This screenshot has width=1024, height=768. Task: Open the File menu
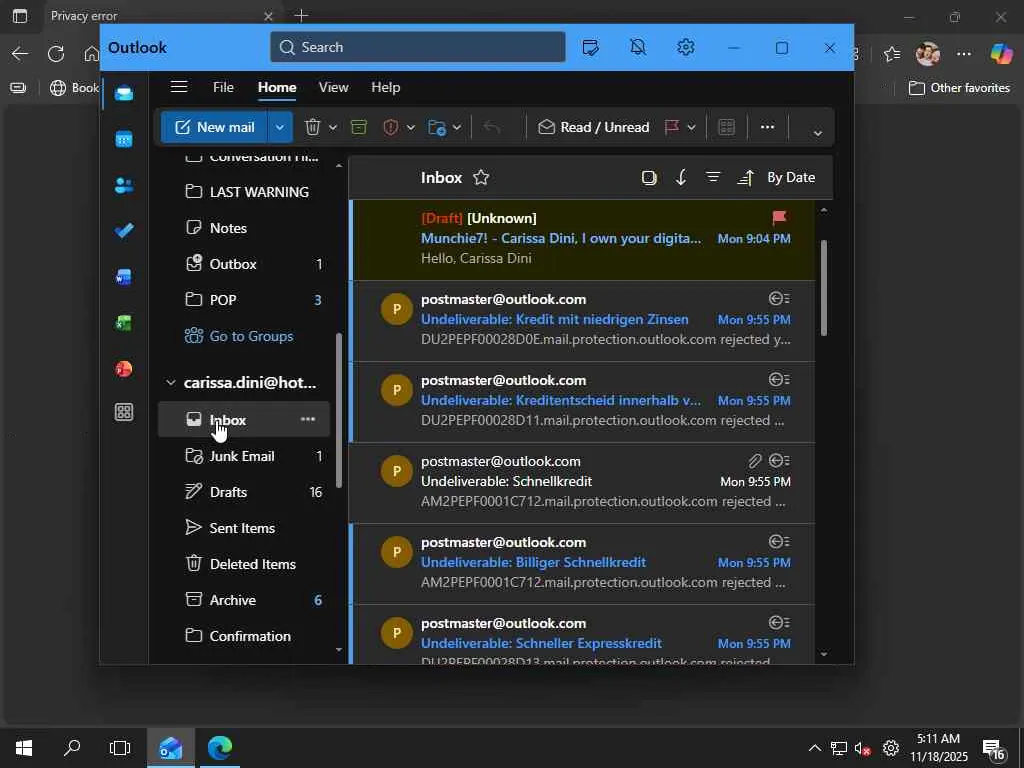223,87
